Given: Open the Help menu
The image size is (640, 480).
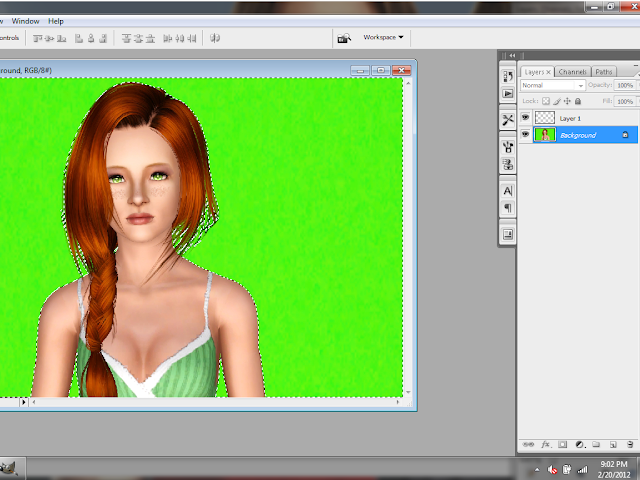Looking at the screenshot, I should tap(56, 20).
